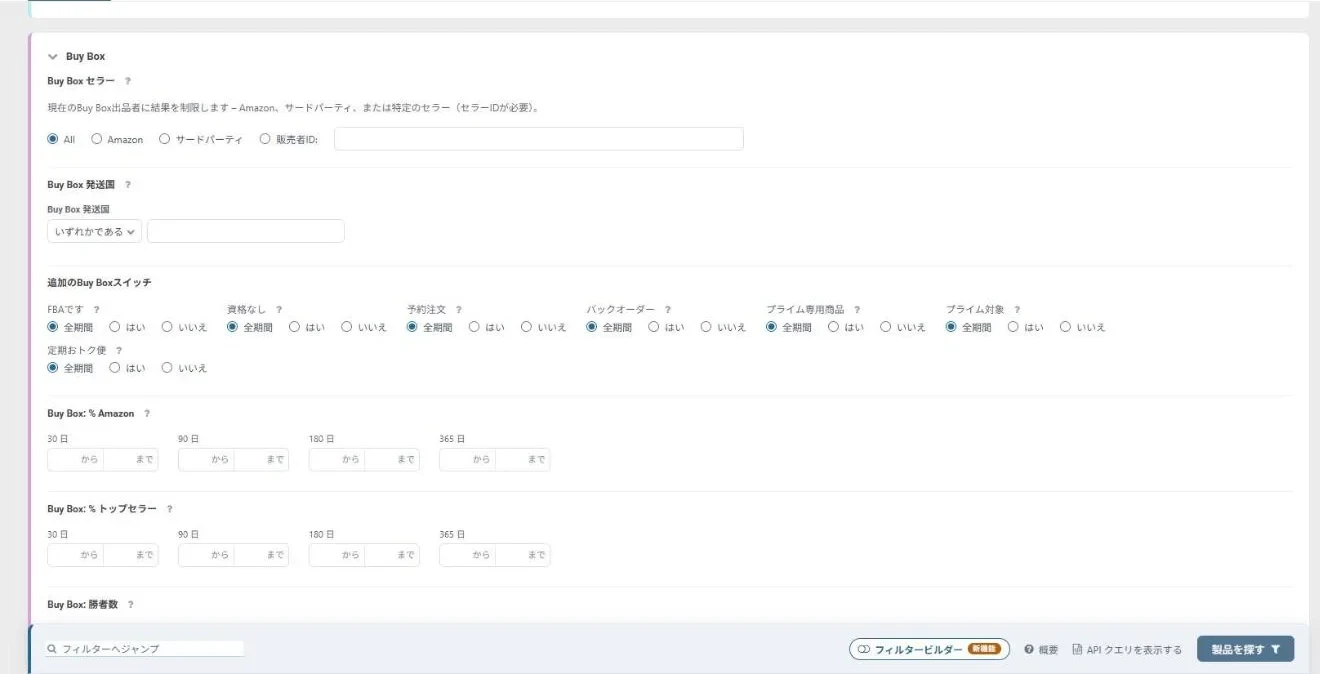The width and height of the screenshot is (1320, 674).
Task: Set FBAです to はい
Action: (115, 327)
